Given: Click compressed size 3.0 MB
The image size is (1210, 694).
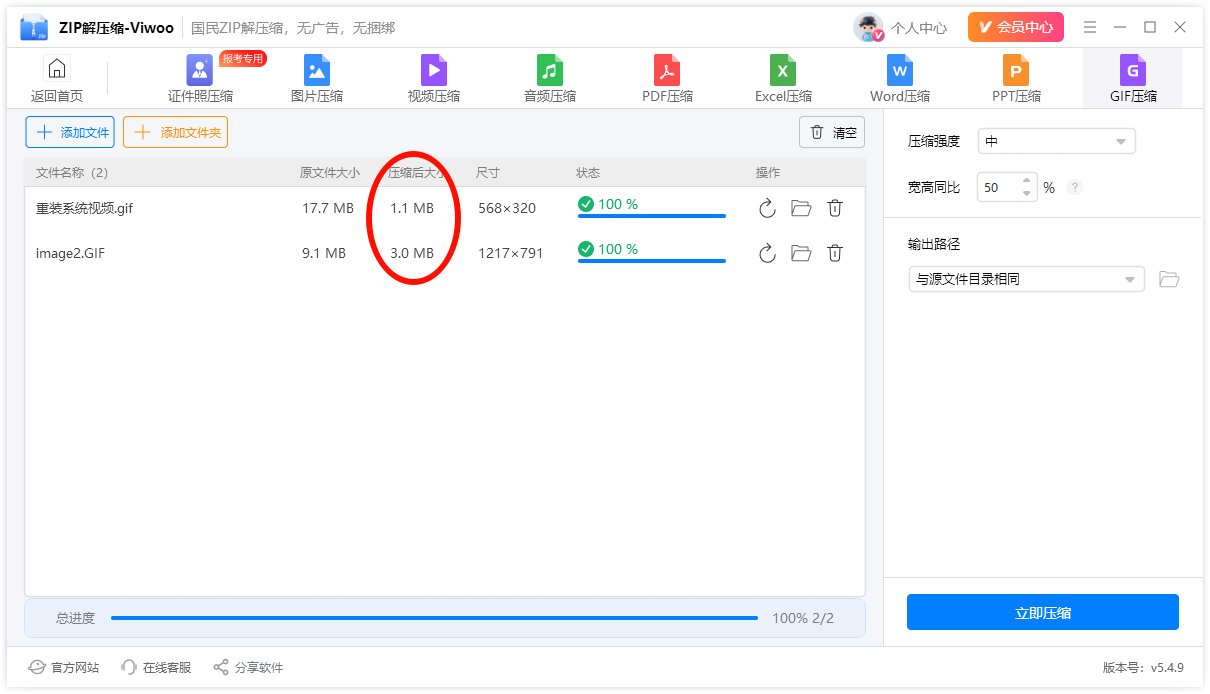Looking at the screenshot, I should pos(412,253).
